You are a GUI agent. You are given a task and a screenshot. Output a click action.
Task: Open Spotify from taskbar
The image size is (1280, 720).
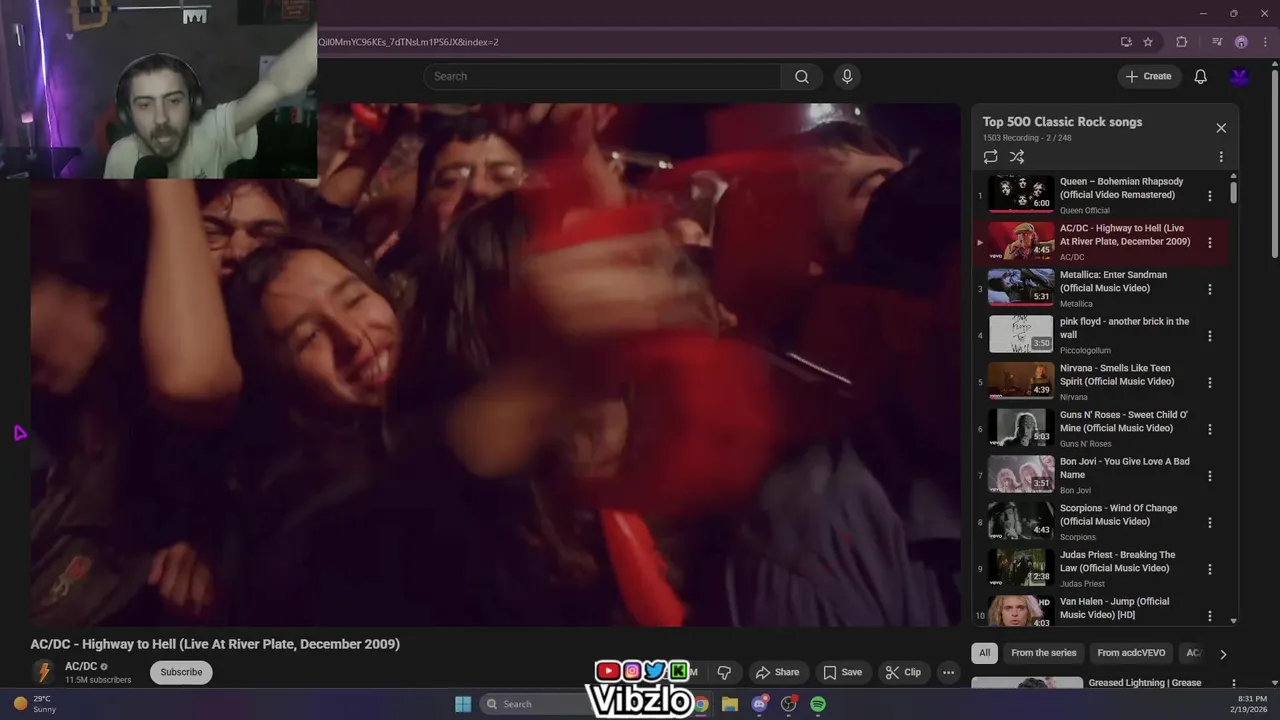coord(818,704)
